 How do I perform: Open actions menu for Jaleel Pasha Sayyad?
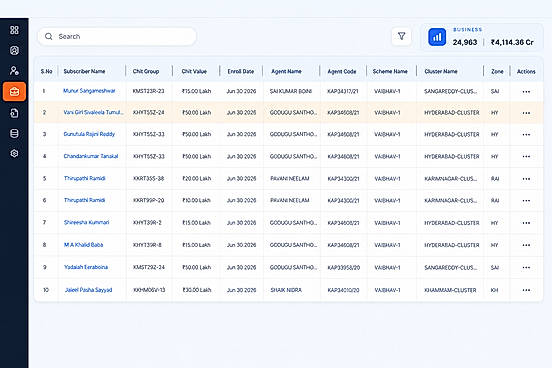click(526, 290)
